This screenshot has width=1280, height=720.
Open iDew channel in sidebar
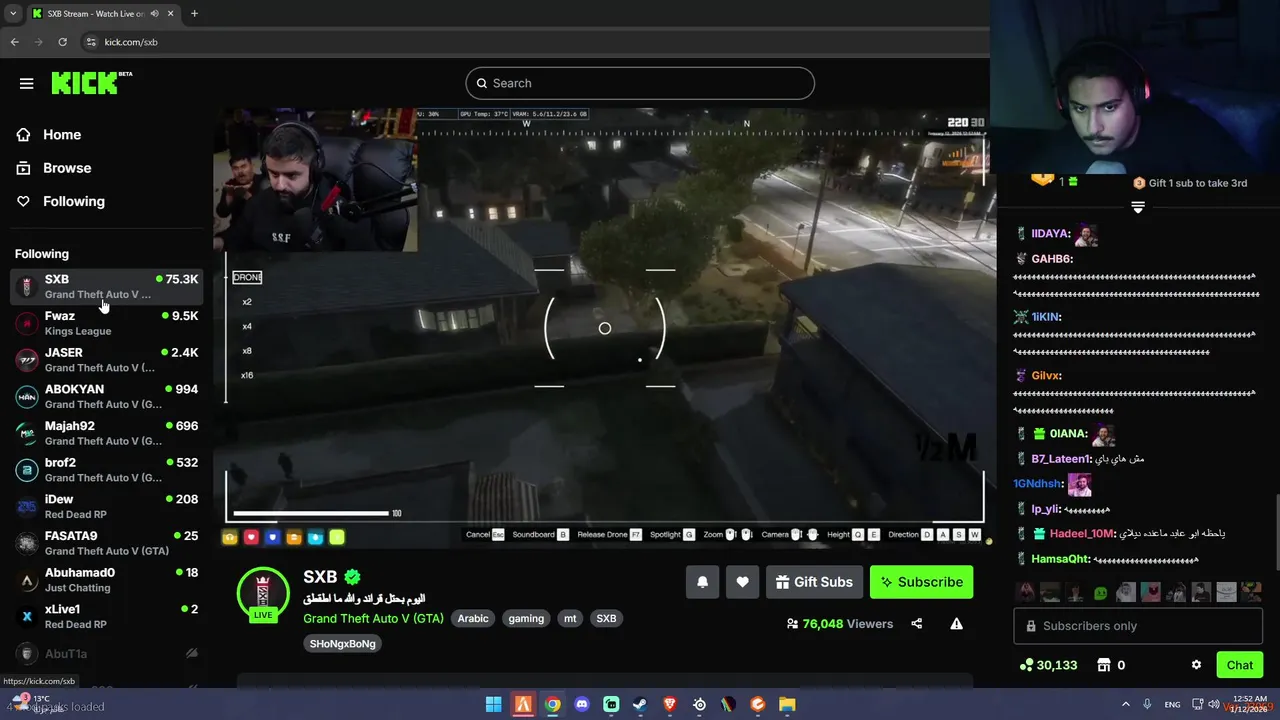[107, 506]
